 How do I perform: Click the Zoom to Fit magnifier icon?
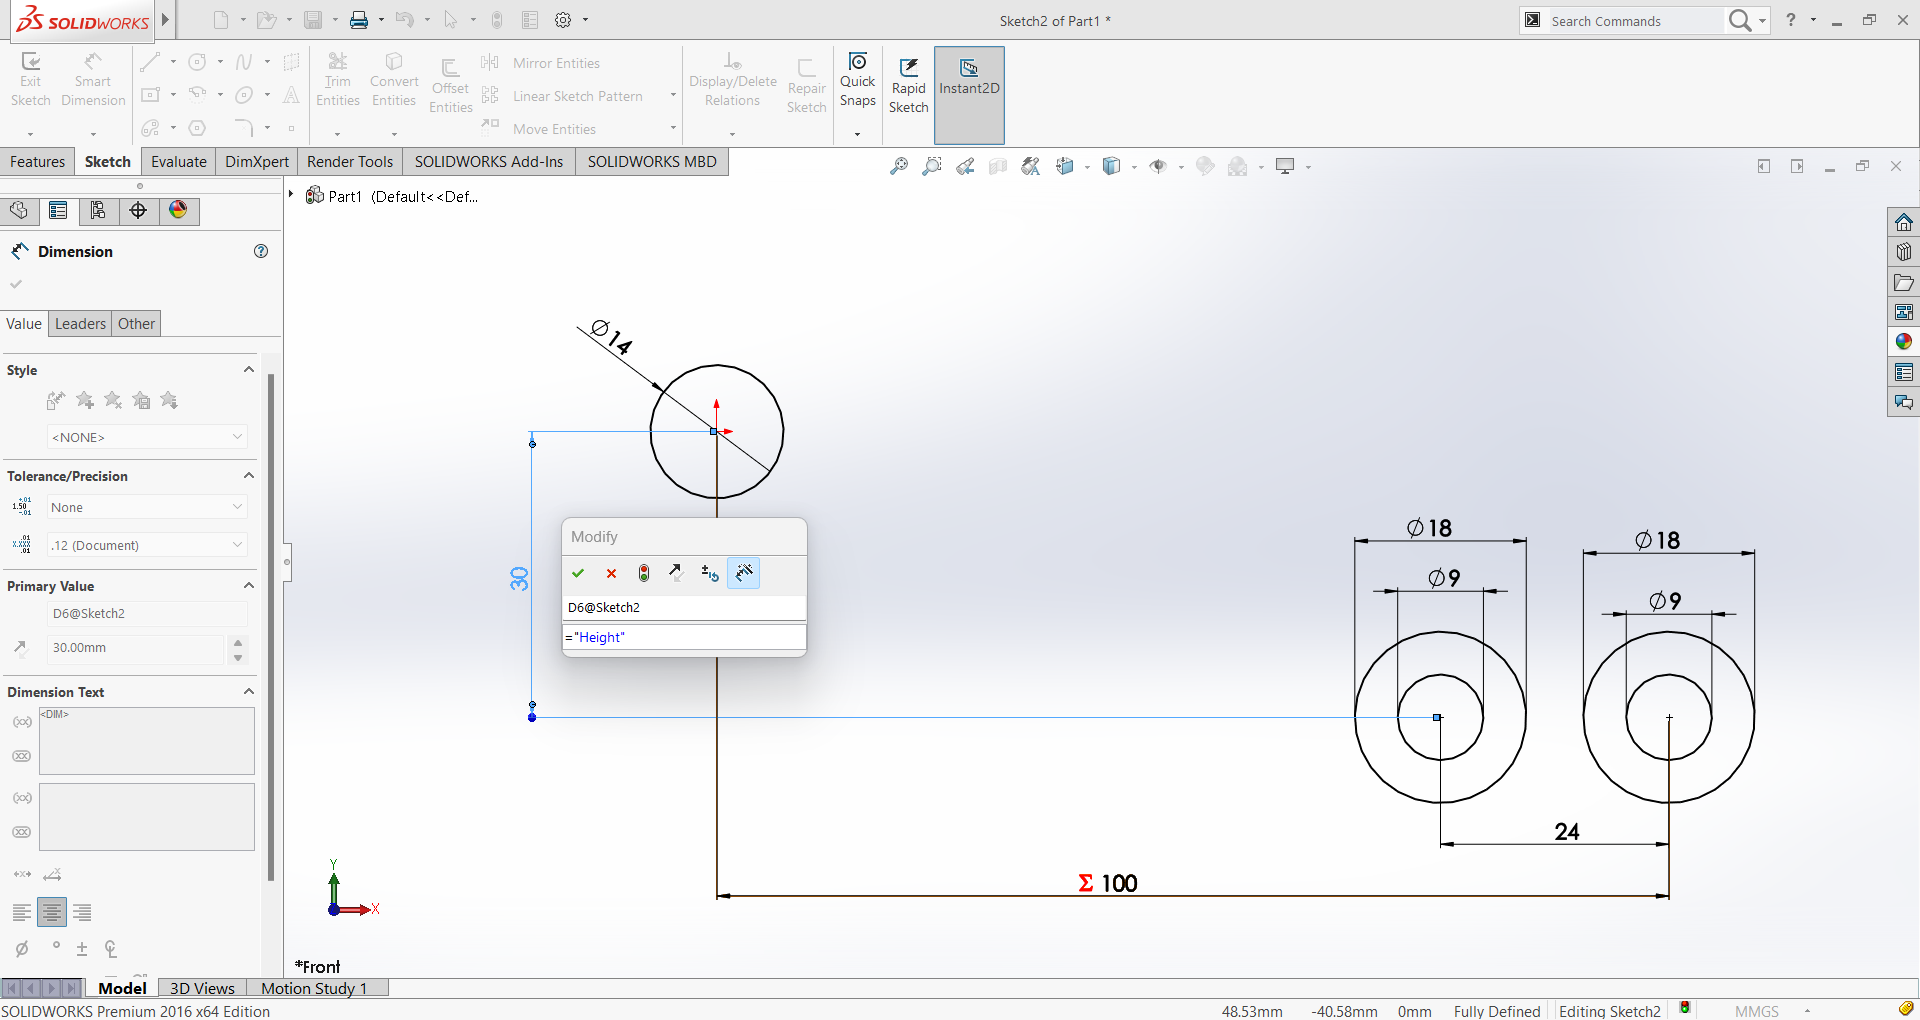click(899, 166)
